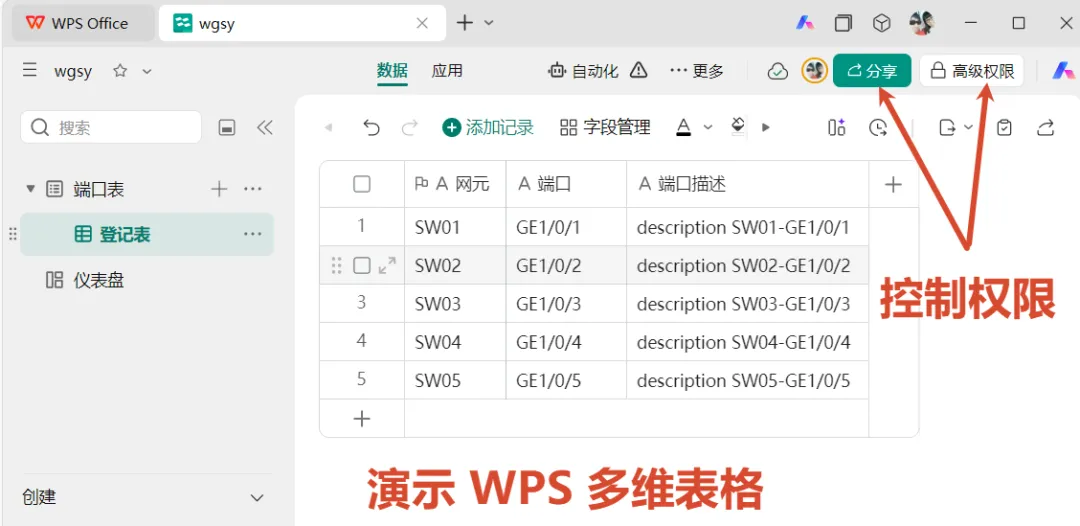The width and height of the screenshot is (1080, 526).
Task: Click the 端口 column header
Action: [566, 184]
